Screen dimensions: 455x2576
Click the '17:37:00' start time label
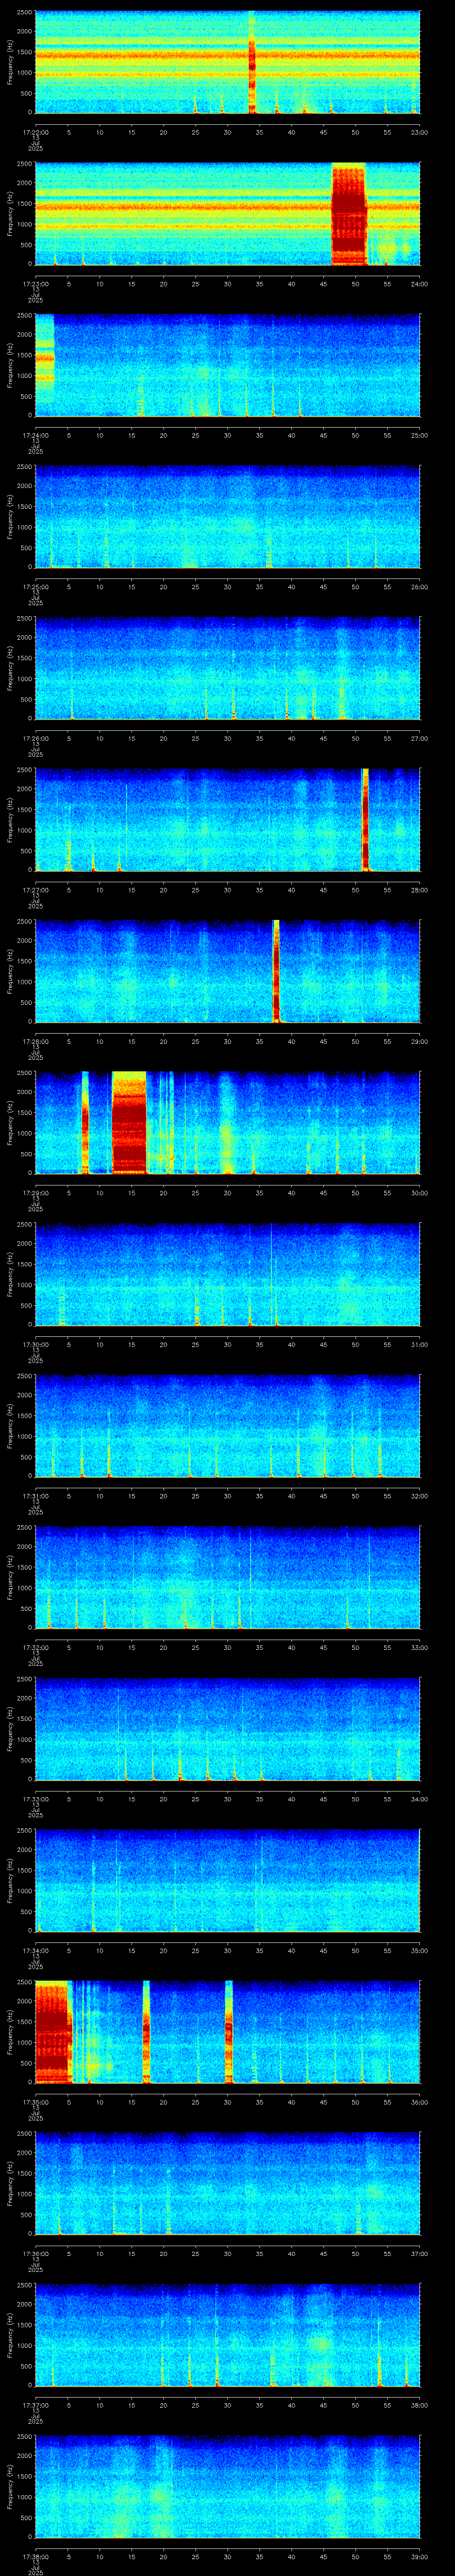click(35, 2405)
